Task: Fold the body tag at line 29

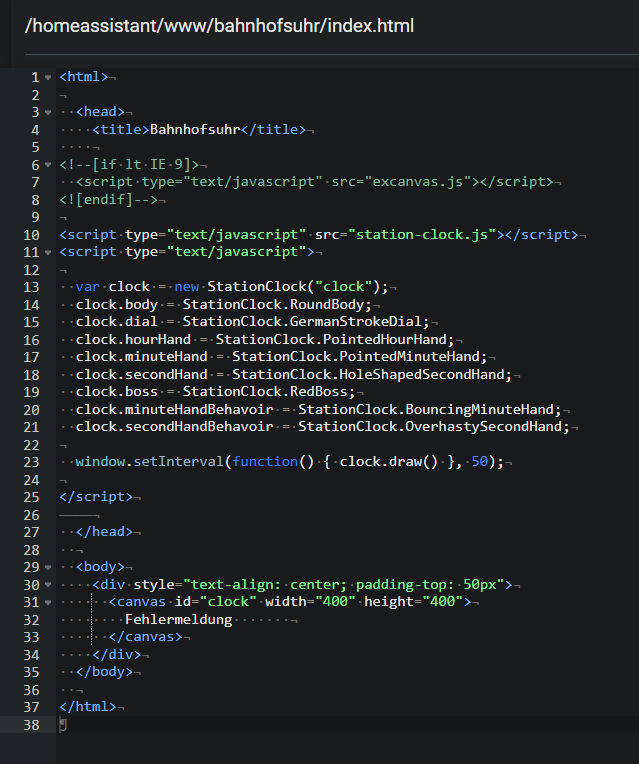Action: (48, 567)
